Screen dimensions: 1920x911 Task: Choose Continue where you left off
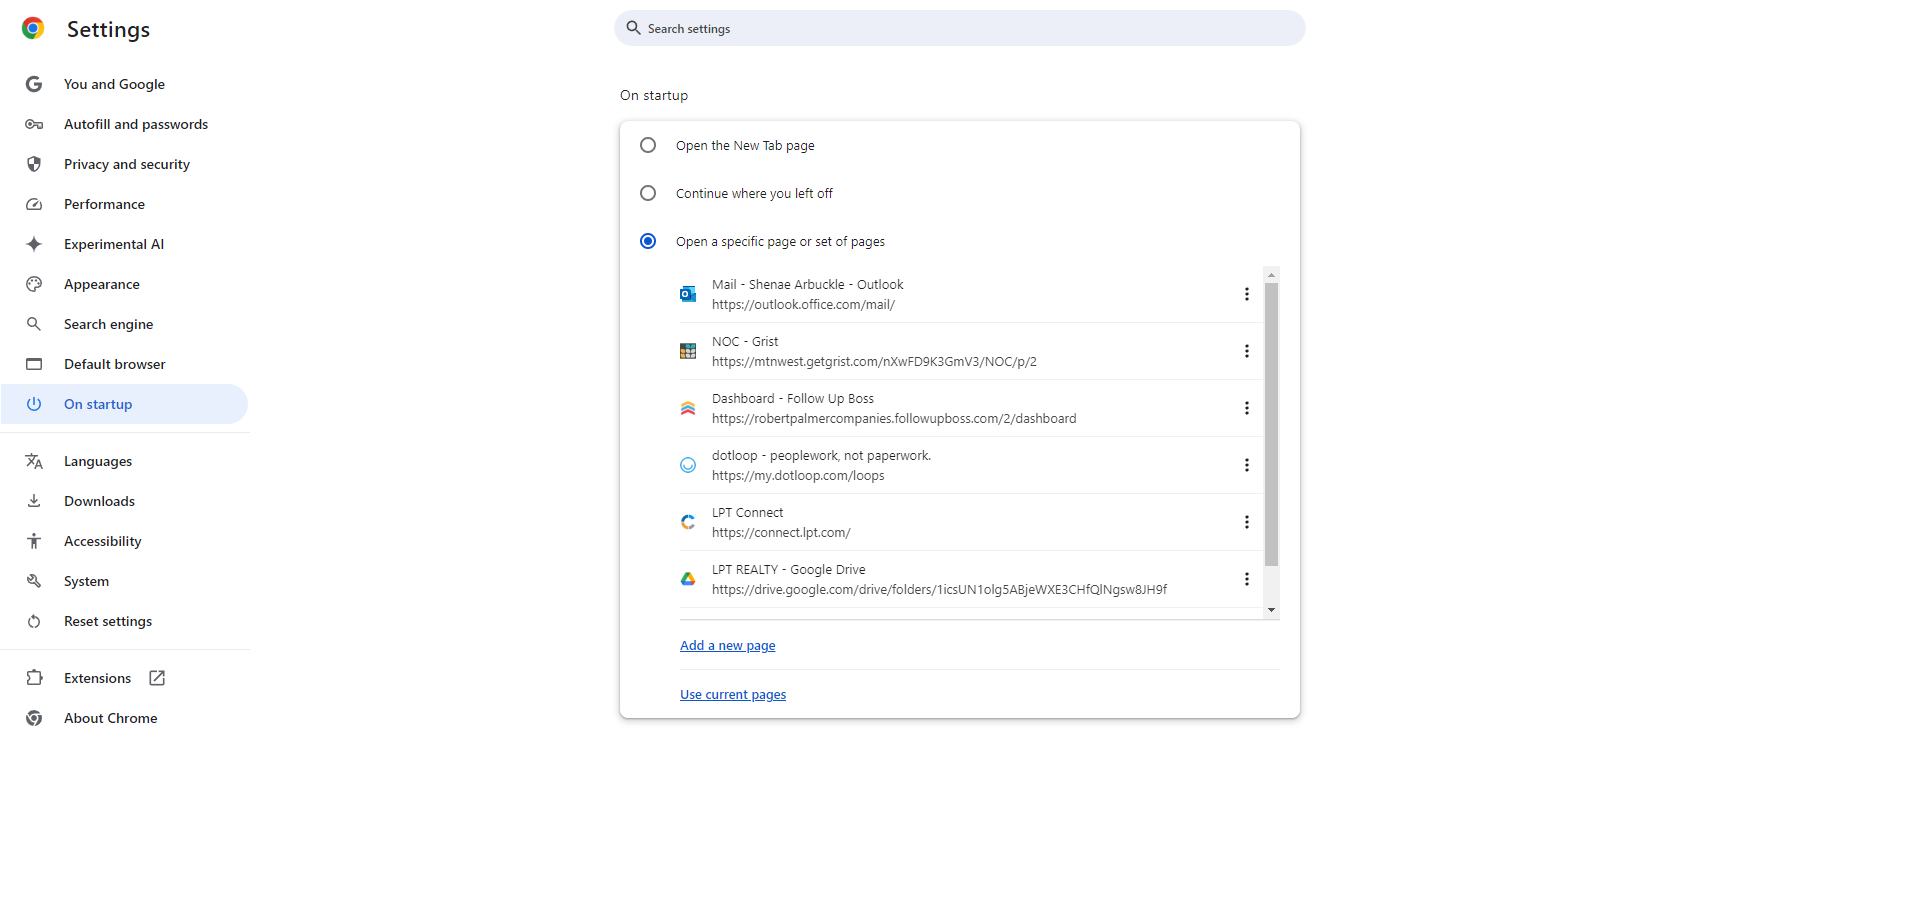(648, 193)
